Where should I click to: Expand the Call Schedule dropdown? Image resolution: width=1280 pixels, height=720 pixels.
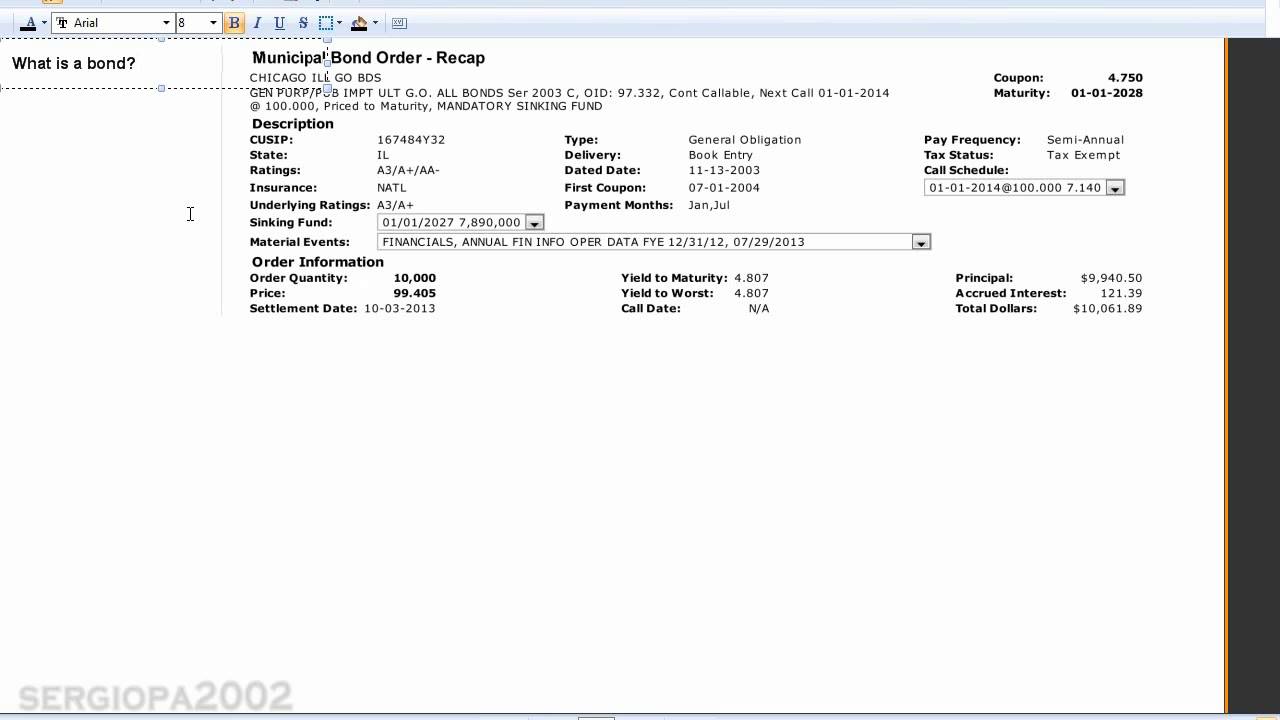coord(1115,188)
